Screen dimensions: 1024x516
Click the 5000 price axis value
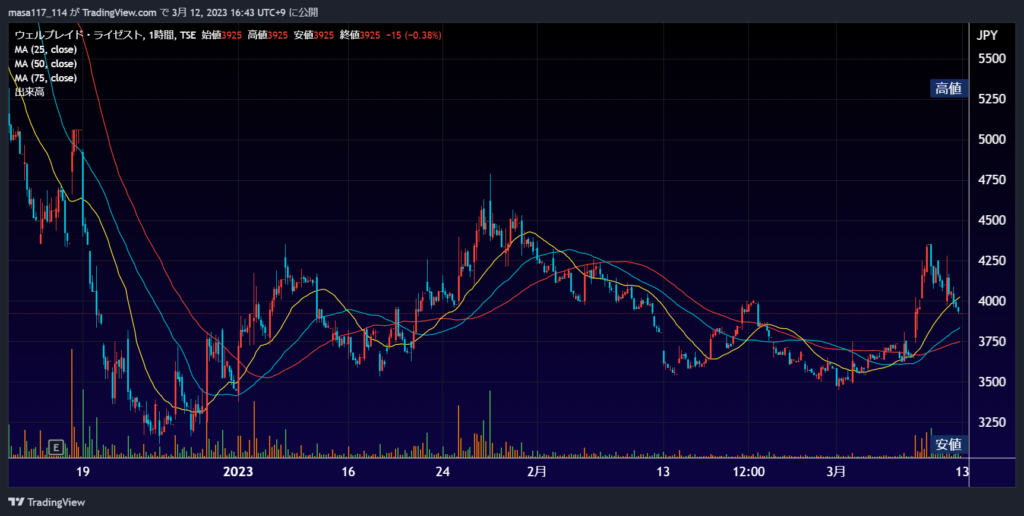pos(993,140)
